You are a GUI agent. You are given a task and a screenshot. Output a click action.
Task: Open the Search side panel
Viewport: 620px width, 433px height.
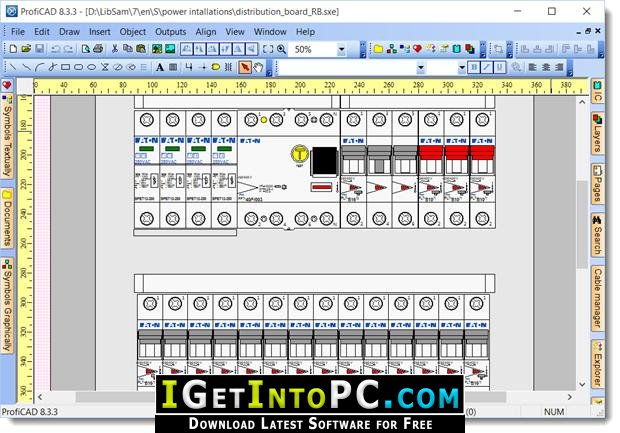(597, 235)
